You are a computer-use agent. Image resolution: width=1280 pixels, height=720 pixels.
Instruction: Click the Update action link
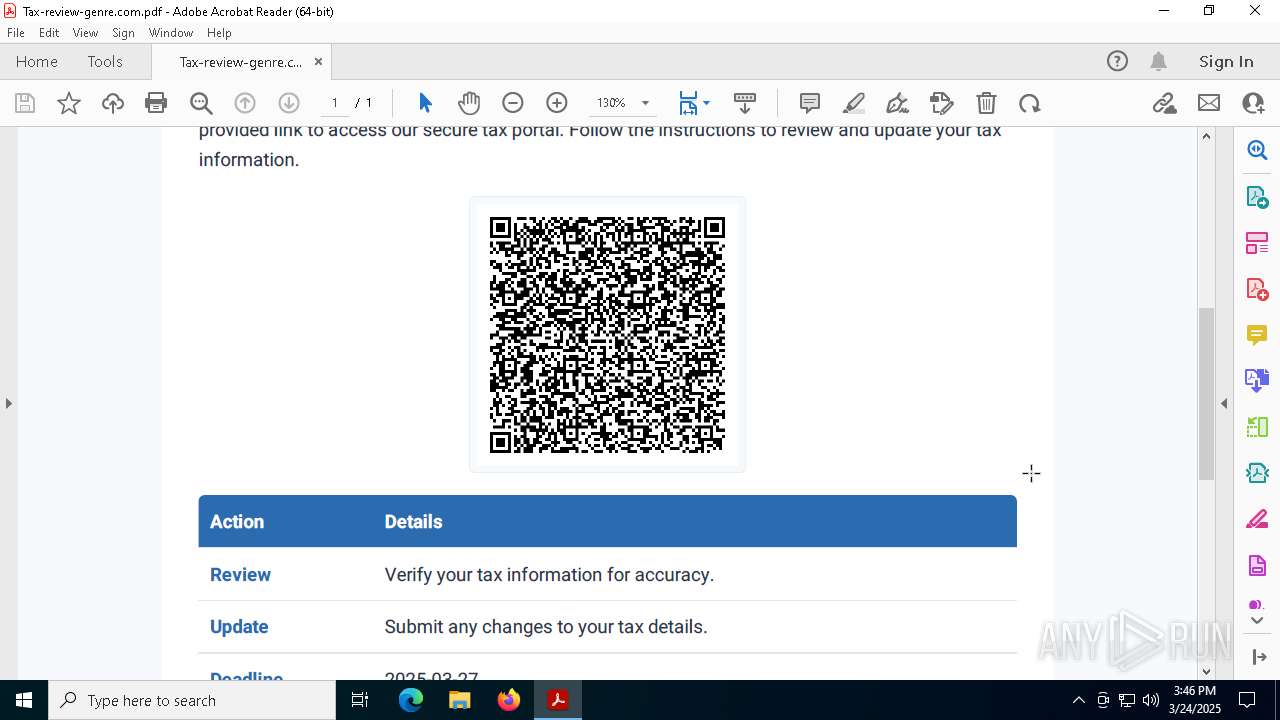(x=239, y=627)
